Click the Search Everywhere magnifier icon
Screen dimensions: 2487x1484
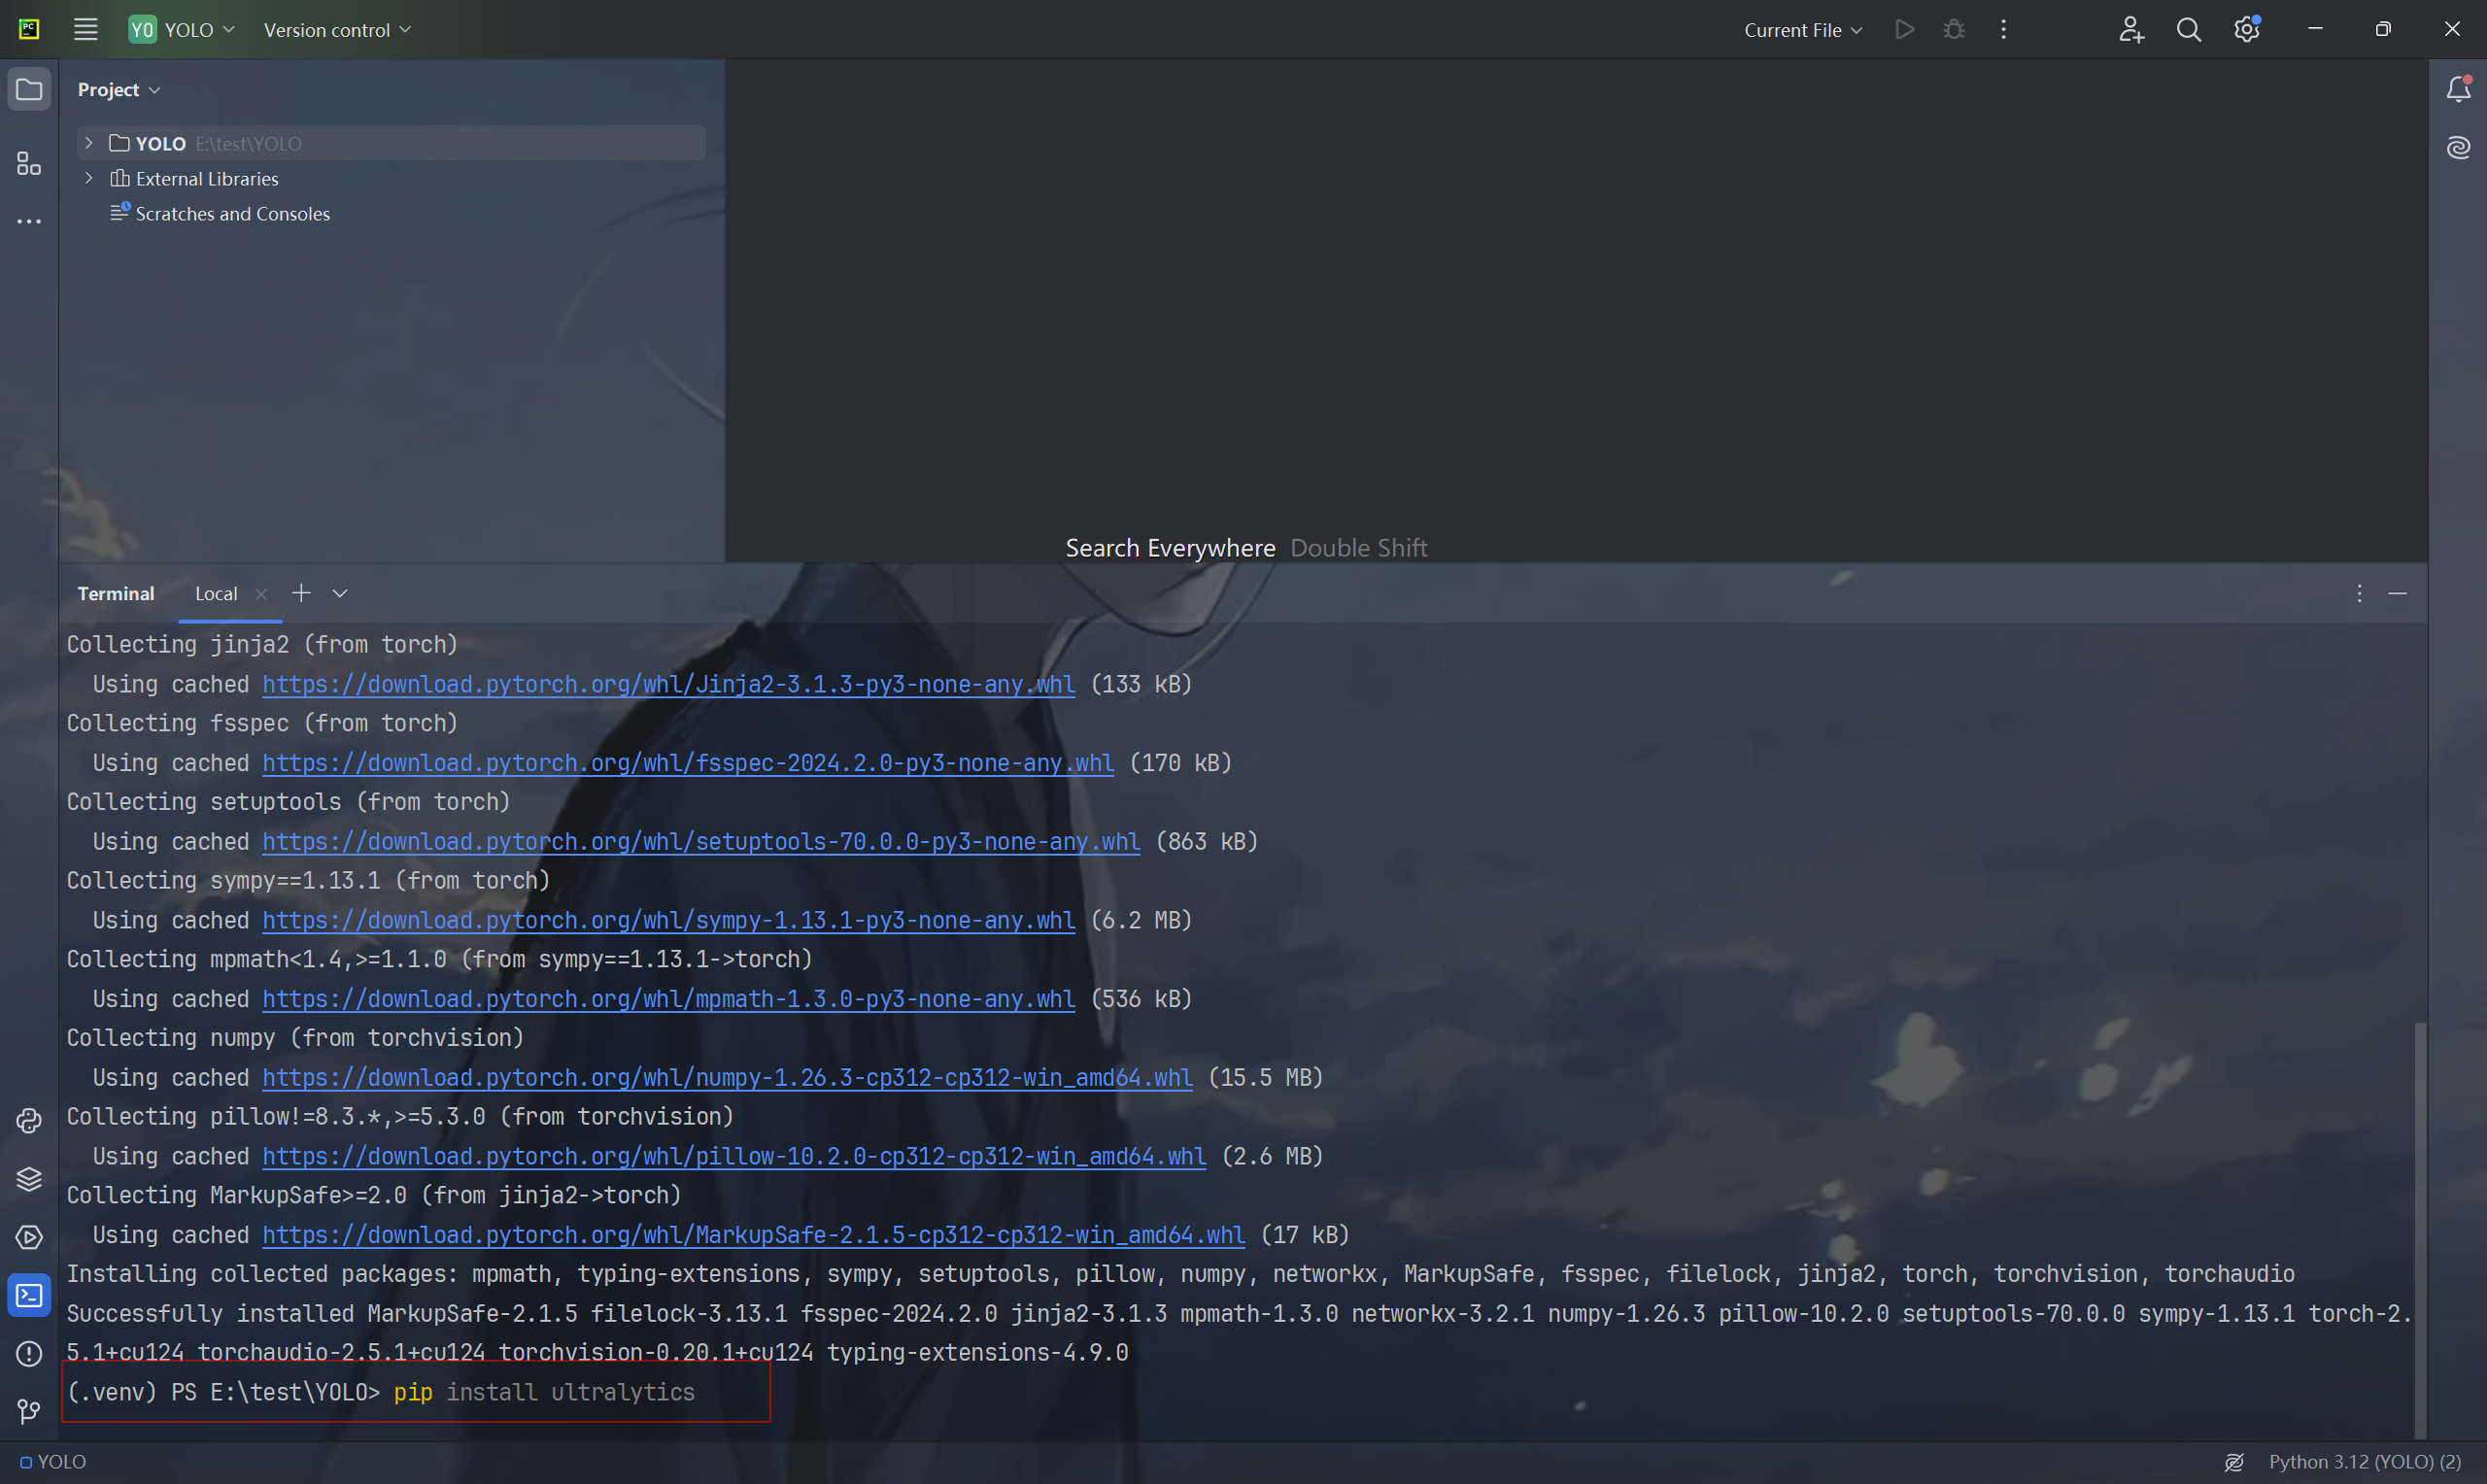pos(2188,30)
